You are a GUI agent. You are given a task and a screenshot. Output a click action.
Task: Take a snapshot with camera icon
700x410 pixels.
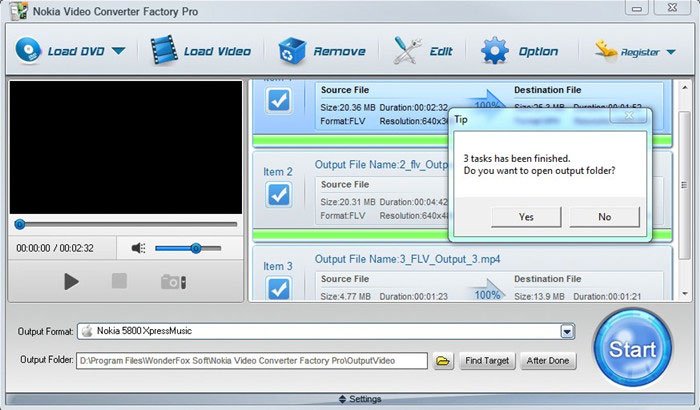(173, 282)
